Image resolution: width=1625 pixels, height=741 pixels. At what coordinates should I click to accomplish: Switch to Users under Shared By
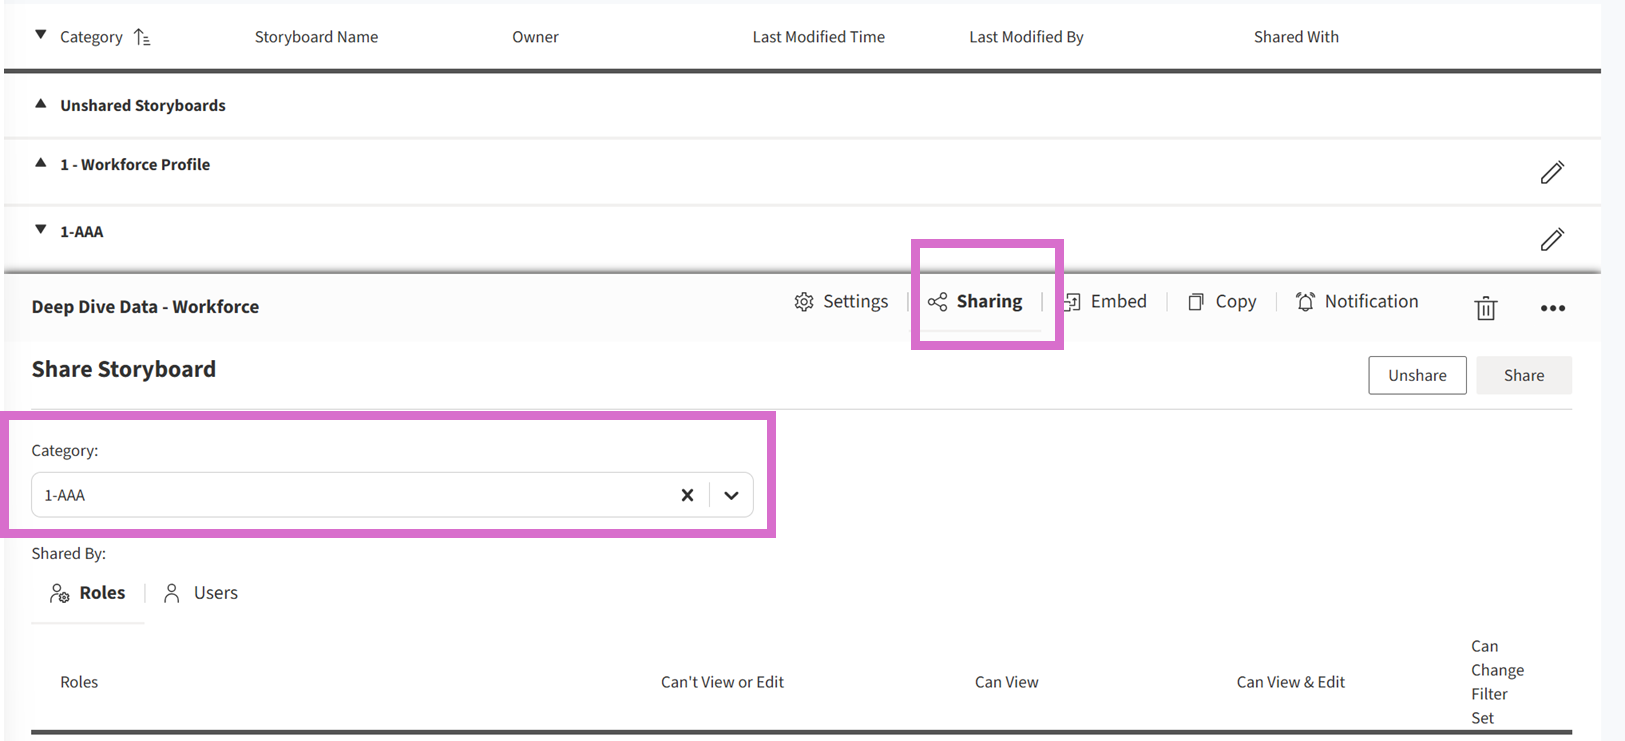coord(201,593)
